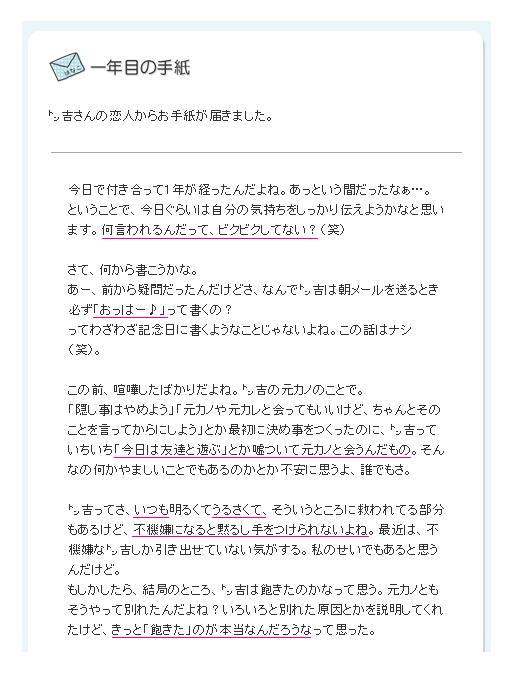This screenshot has height=682, width=528.
Task: Click the underlined word いつも
Action: 150,510
